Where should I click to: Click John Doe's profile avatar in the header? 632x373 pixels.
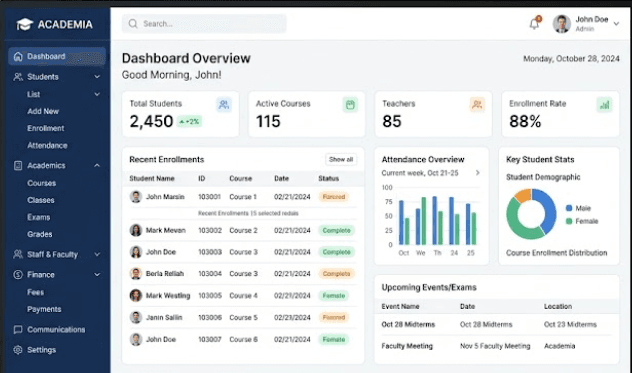click(x=561, y=24)
